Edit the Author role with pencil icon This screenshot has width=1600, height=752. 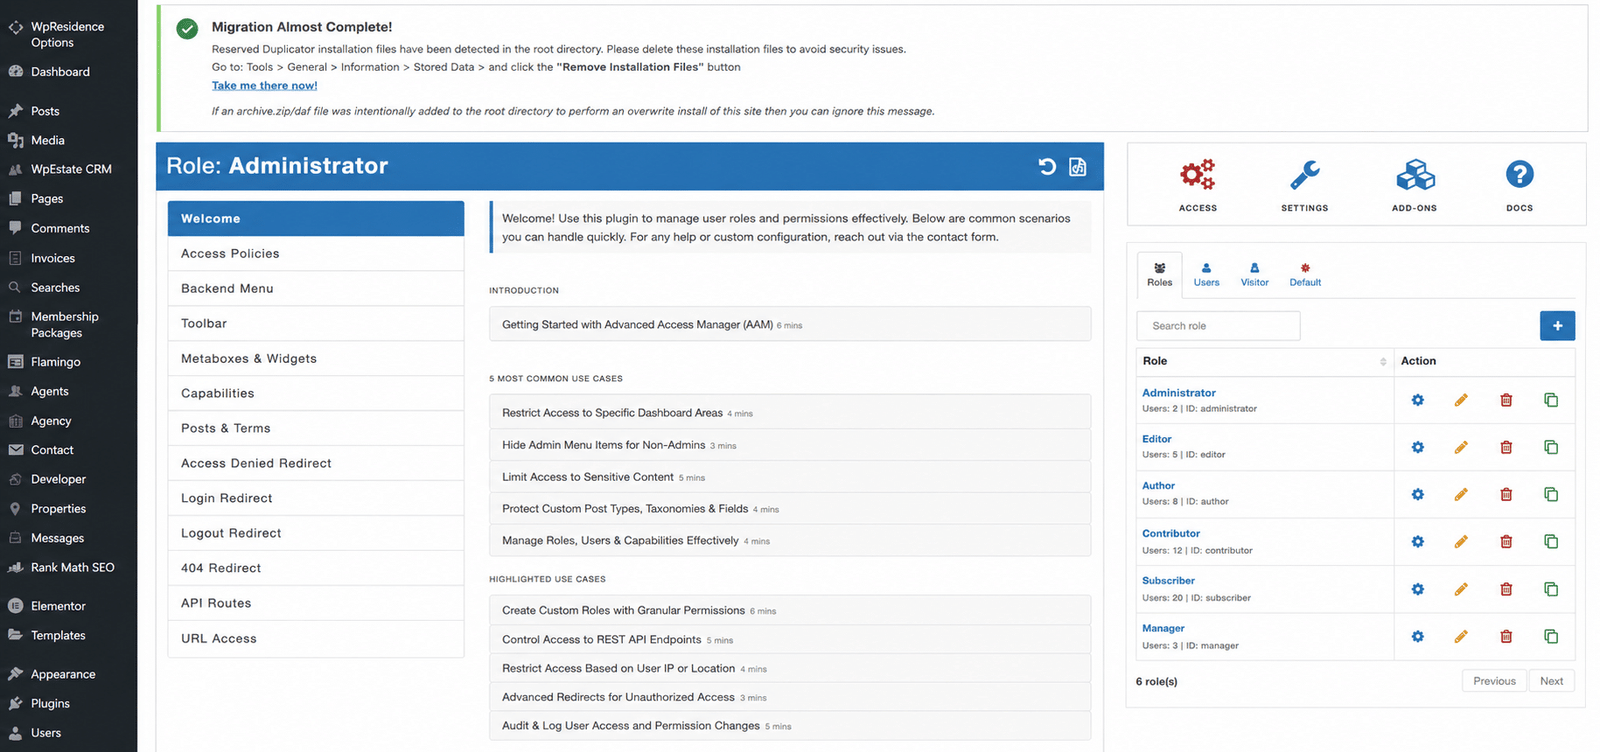tap(1461, 494)
